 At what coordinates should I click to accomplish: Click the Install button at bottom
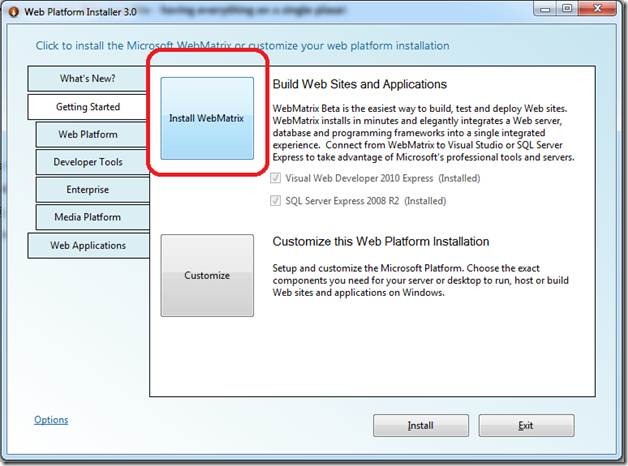point(421,425)
